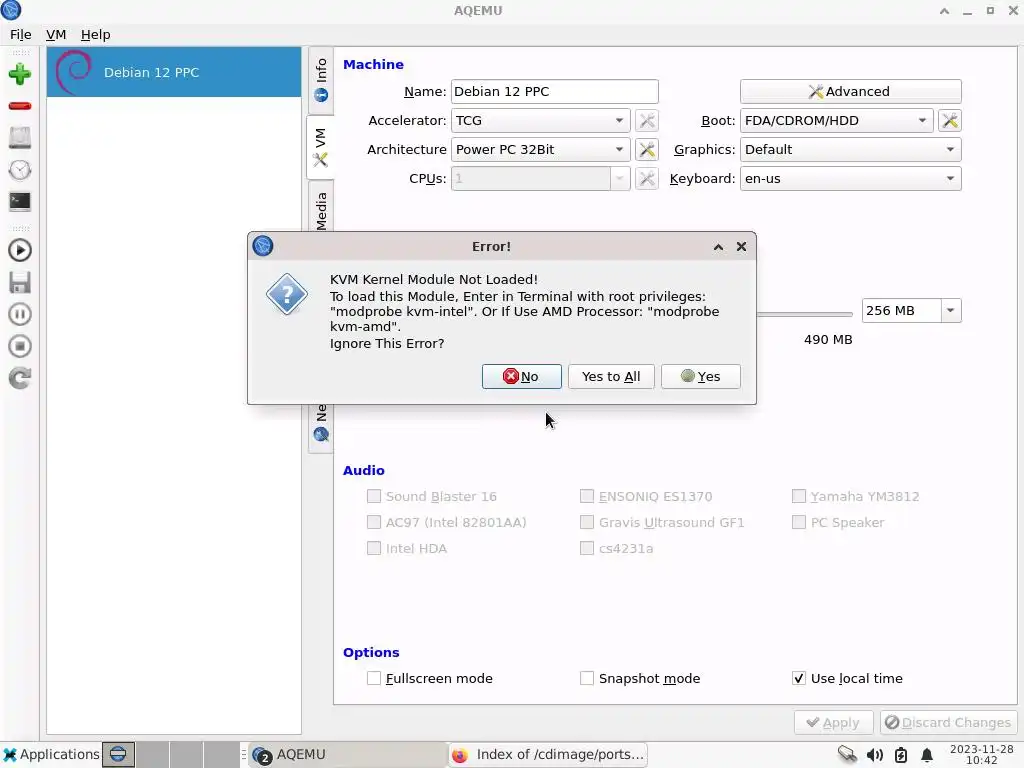Click the VM Name input field
1024x768 pixels.
click(x=554, y=91)
